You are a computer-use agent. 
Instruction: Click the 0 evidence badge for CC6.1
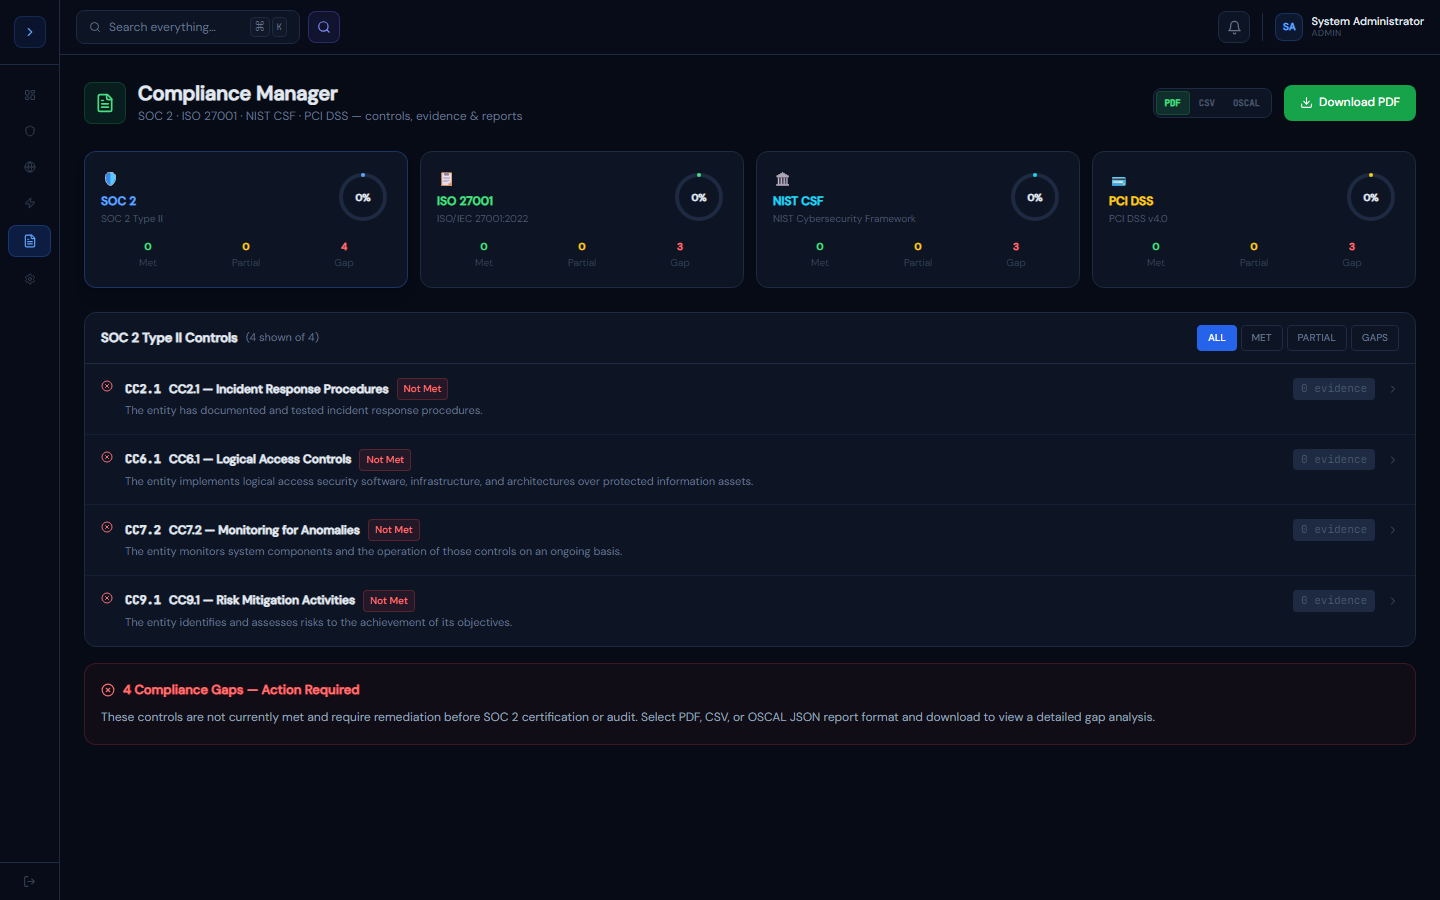click(x=1334, y=460)
